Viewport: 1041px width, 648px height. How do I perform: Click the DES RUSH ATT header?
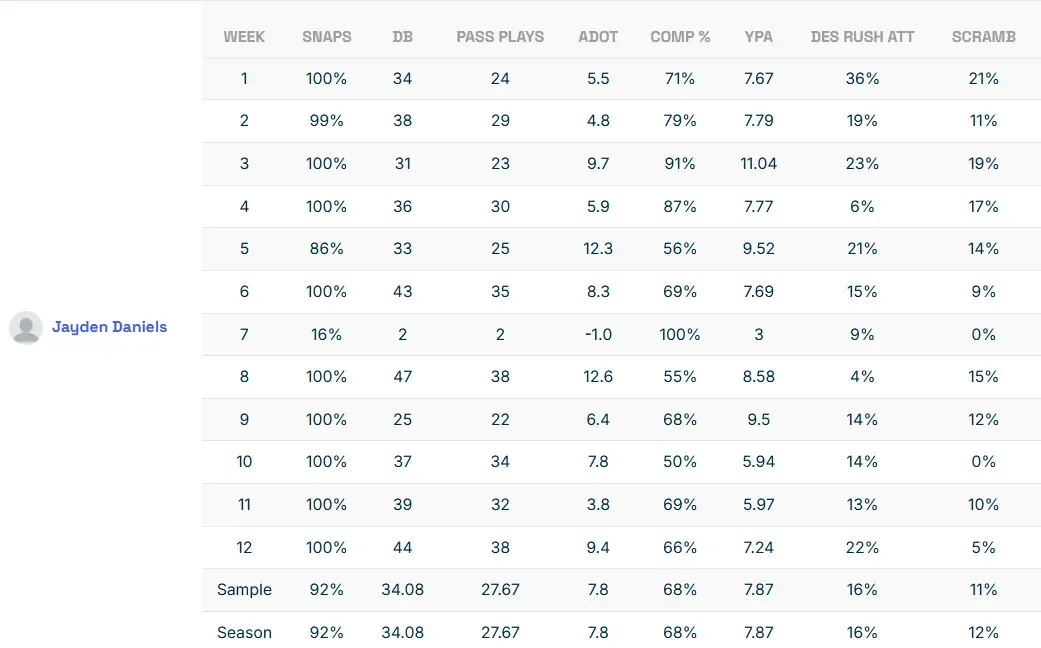(862, 37)
